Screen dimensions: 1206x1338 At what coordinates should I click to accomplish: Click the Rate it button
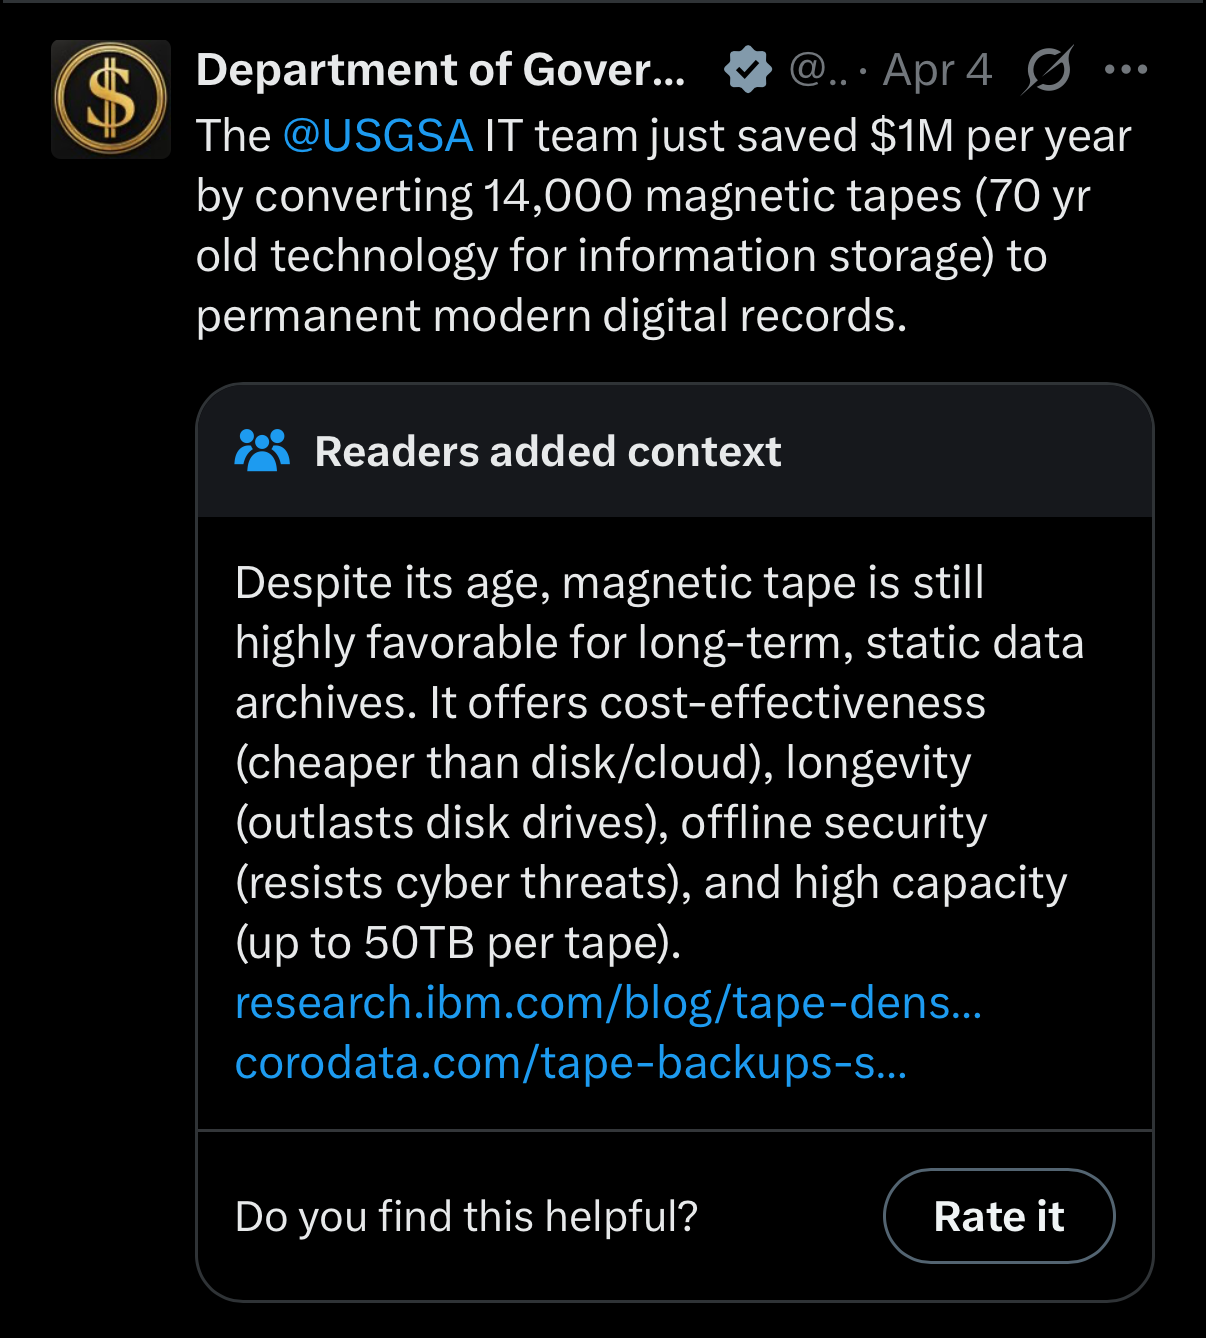[x=999, y=1216]
